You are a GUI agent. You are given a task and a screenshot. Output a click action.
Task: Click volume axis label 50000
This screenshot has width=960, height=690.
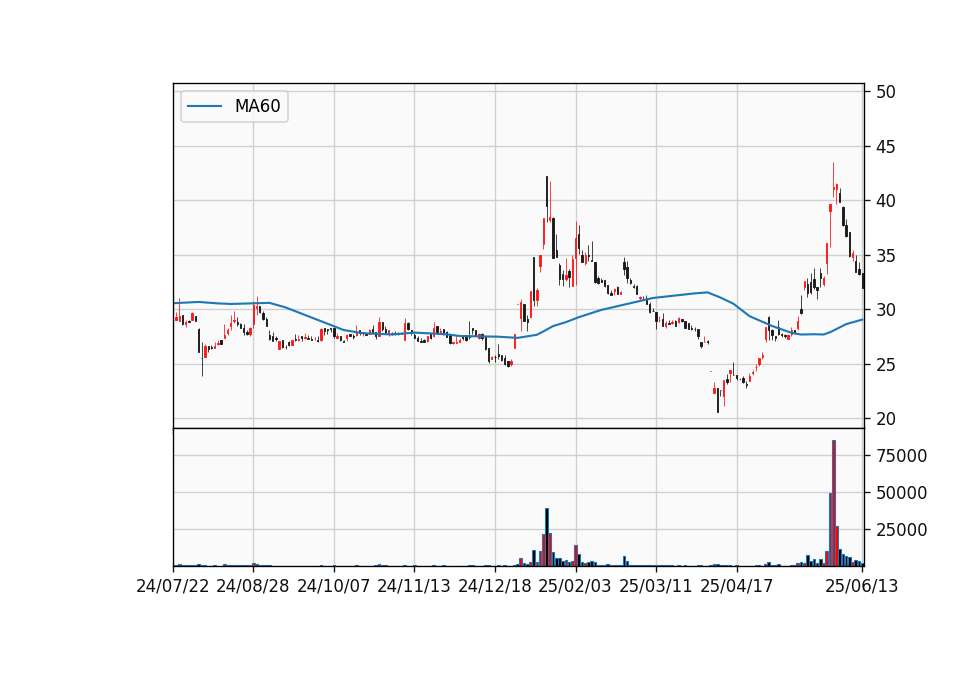pos(901,493)
